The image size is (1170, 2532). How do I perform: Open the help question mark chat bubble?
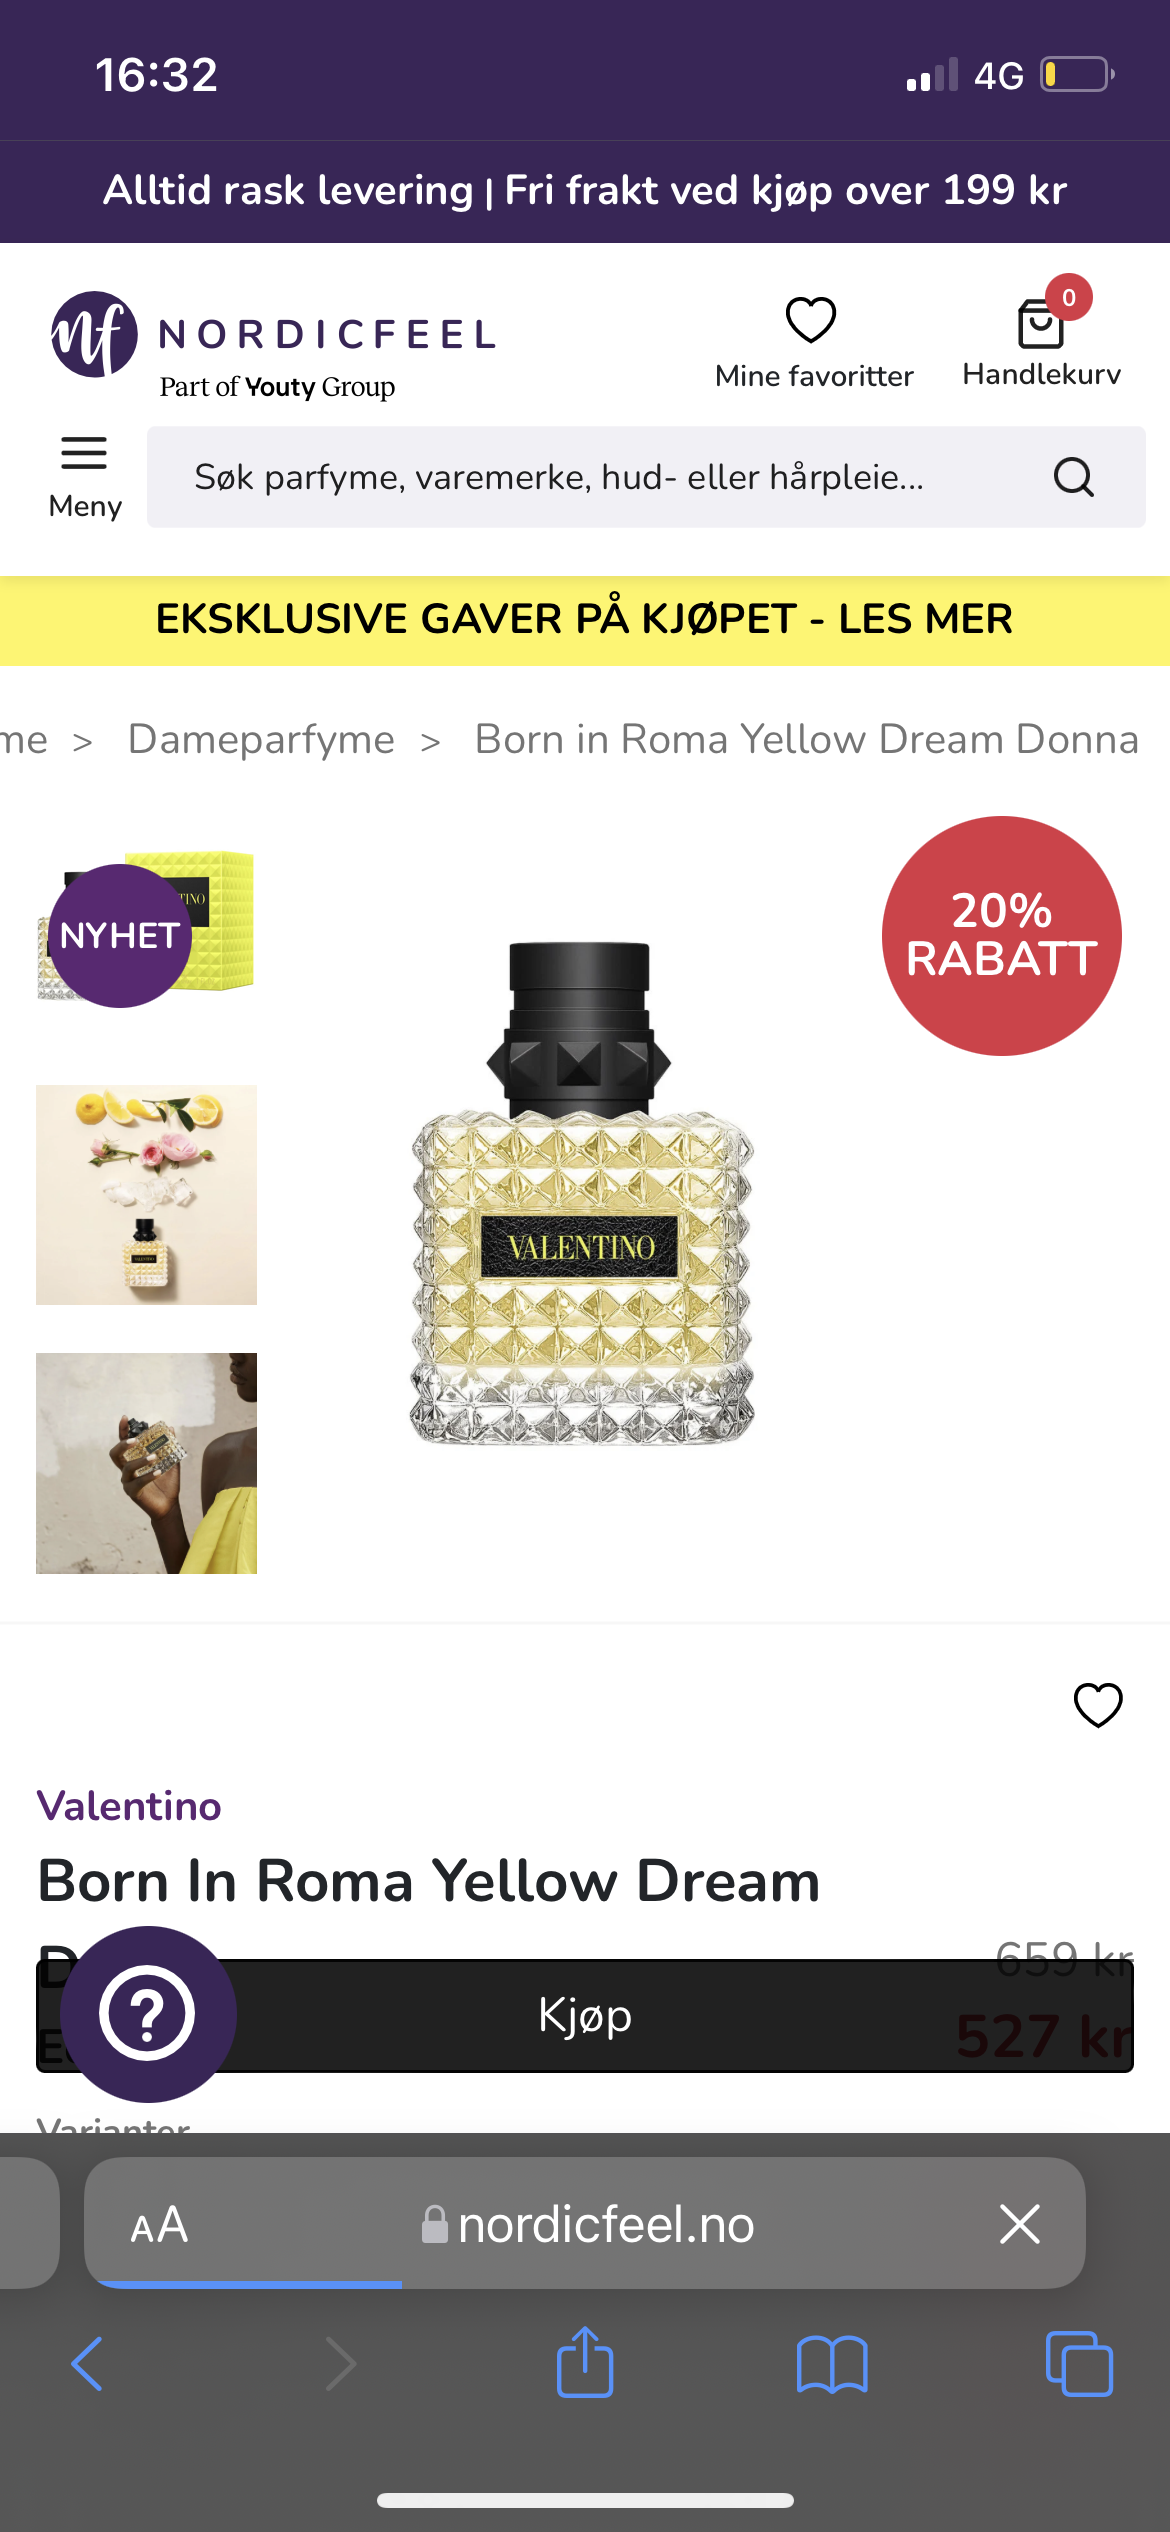(x=148, y=2013)
